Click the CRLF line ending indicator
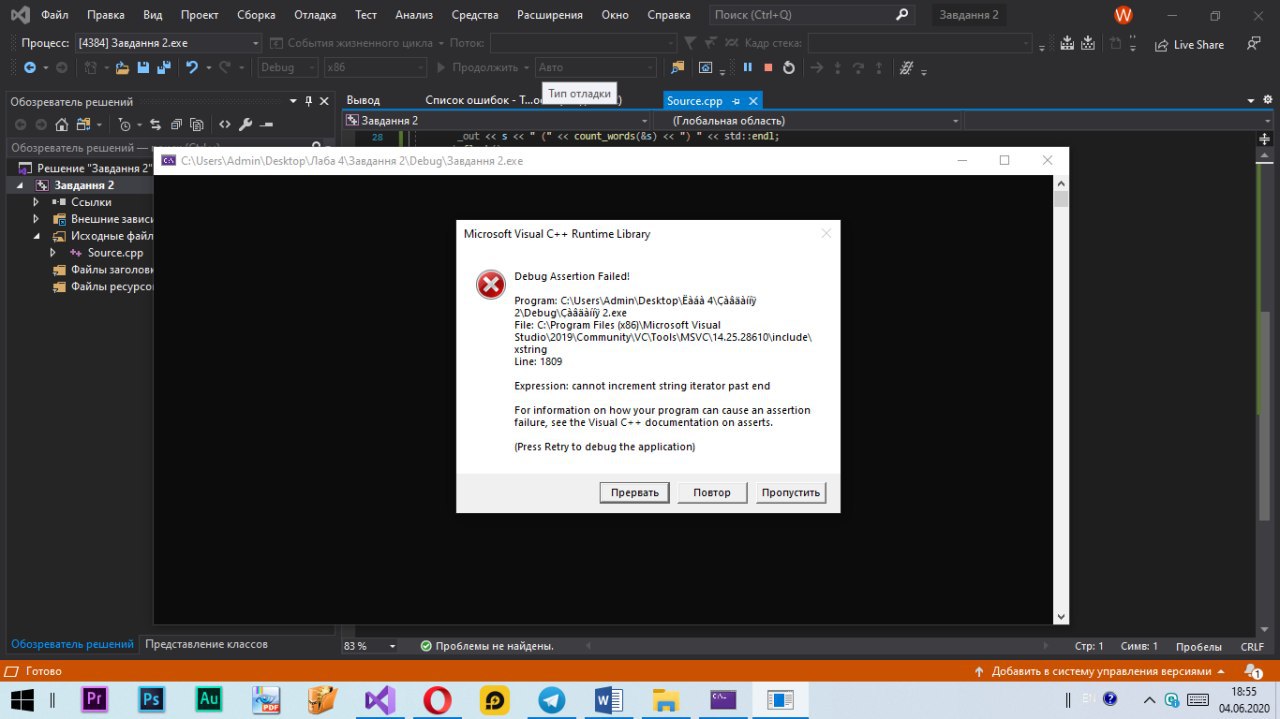This screenshot has height=719, width=1280. 1252,647
